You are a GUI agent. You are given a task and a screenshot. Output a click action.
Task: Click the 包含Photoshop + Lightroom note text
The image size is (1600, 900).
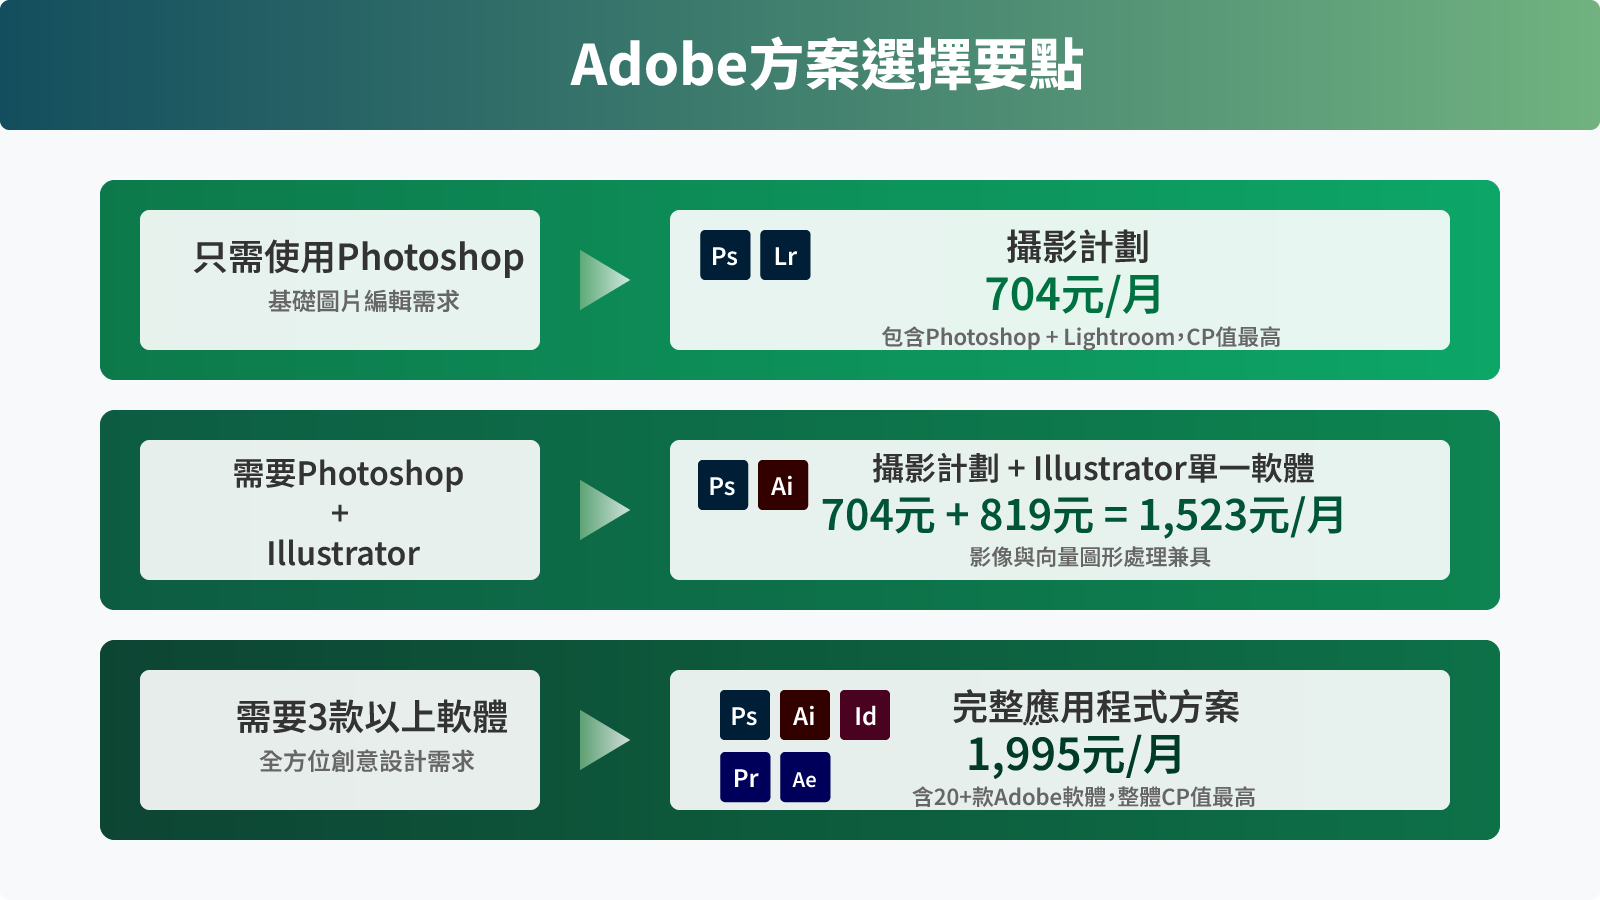(x=1084, y=337)
